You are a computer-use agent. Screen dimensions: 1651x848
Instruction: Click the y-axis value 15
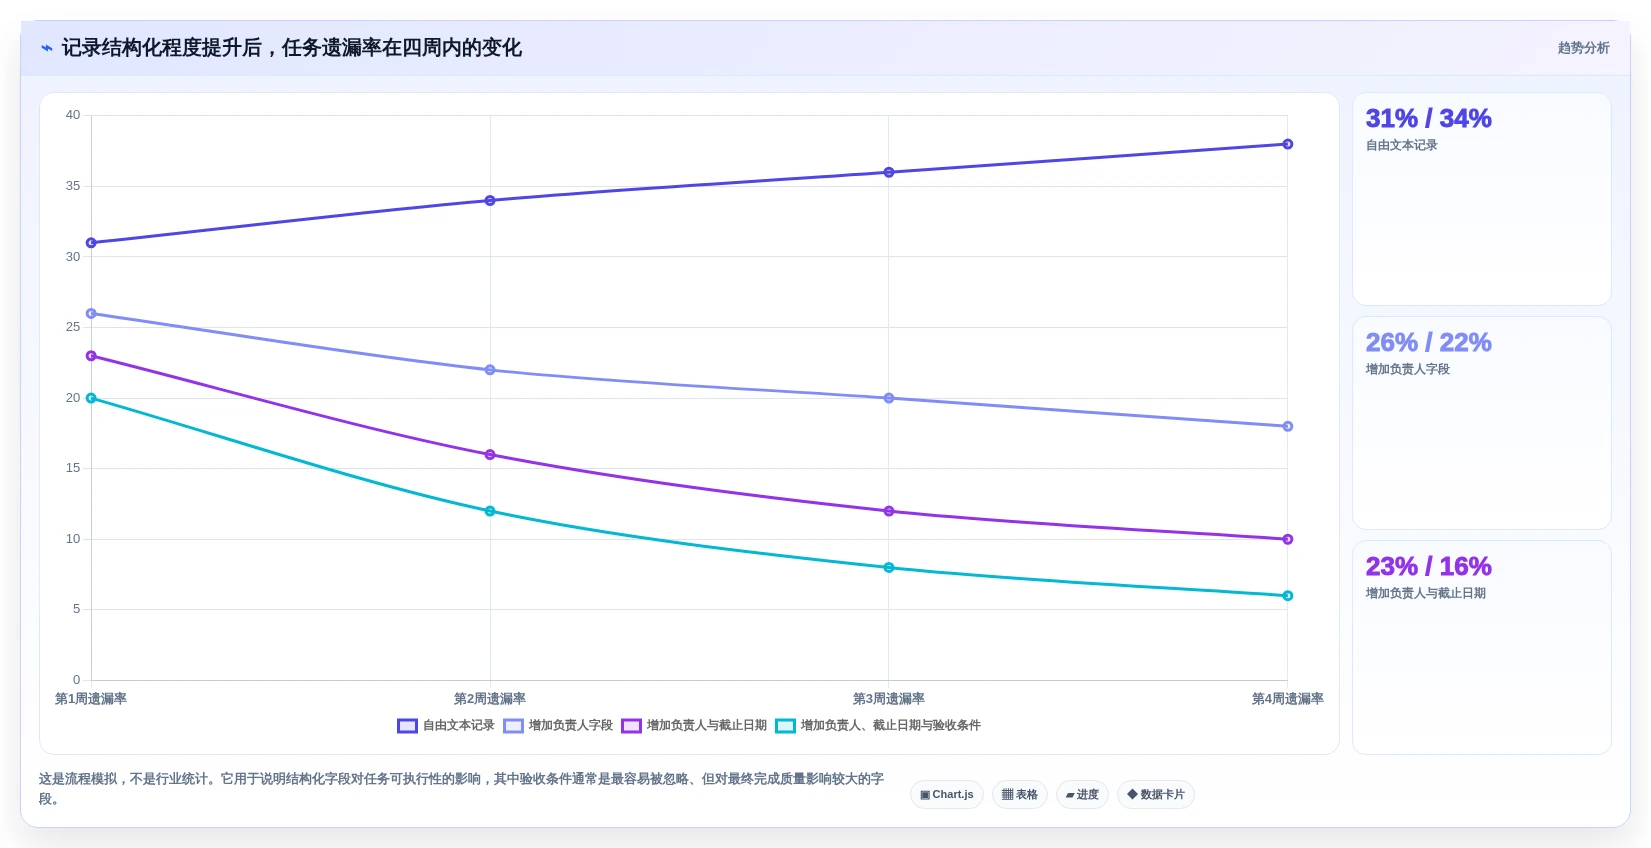73,468
